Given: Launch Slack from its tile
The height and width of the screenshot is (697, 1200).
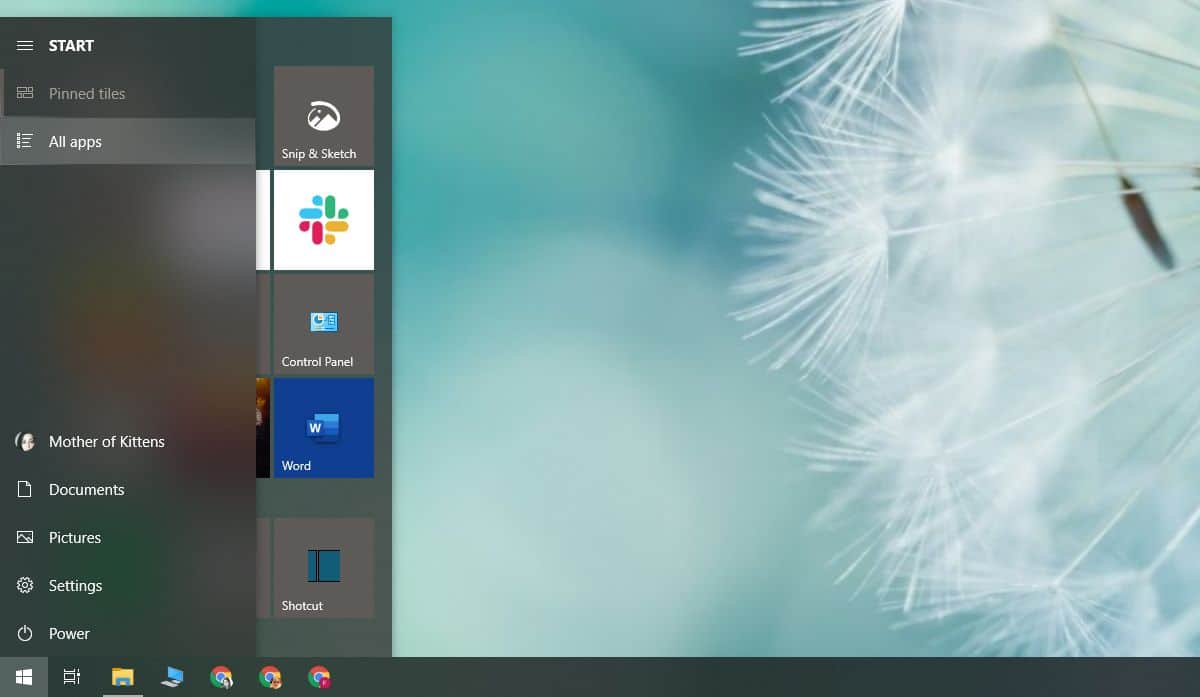Looking at the screenshot, I should coord(324,220).
